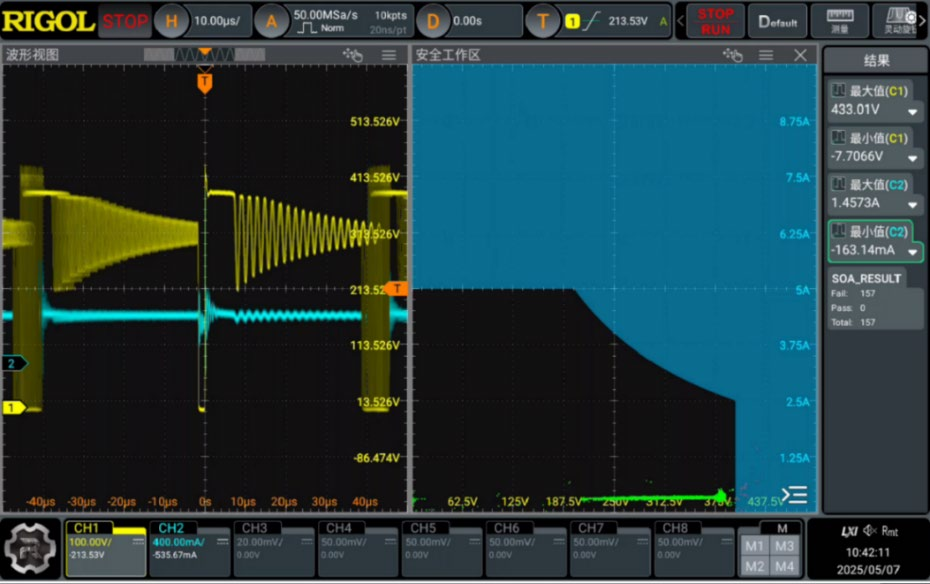930x584 pixels.
Task: Open the horizontal timebase H settings
Action: tap(202, 21)
